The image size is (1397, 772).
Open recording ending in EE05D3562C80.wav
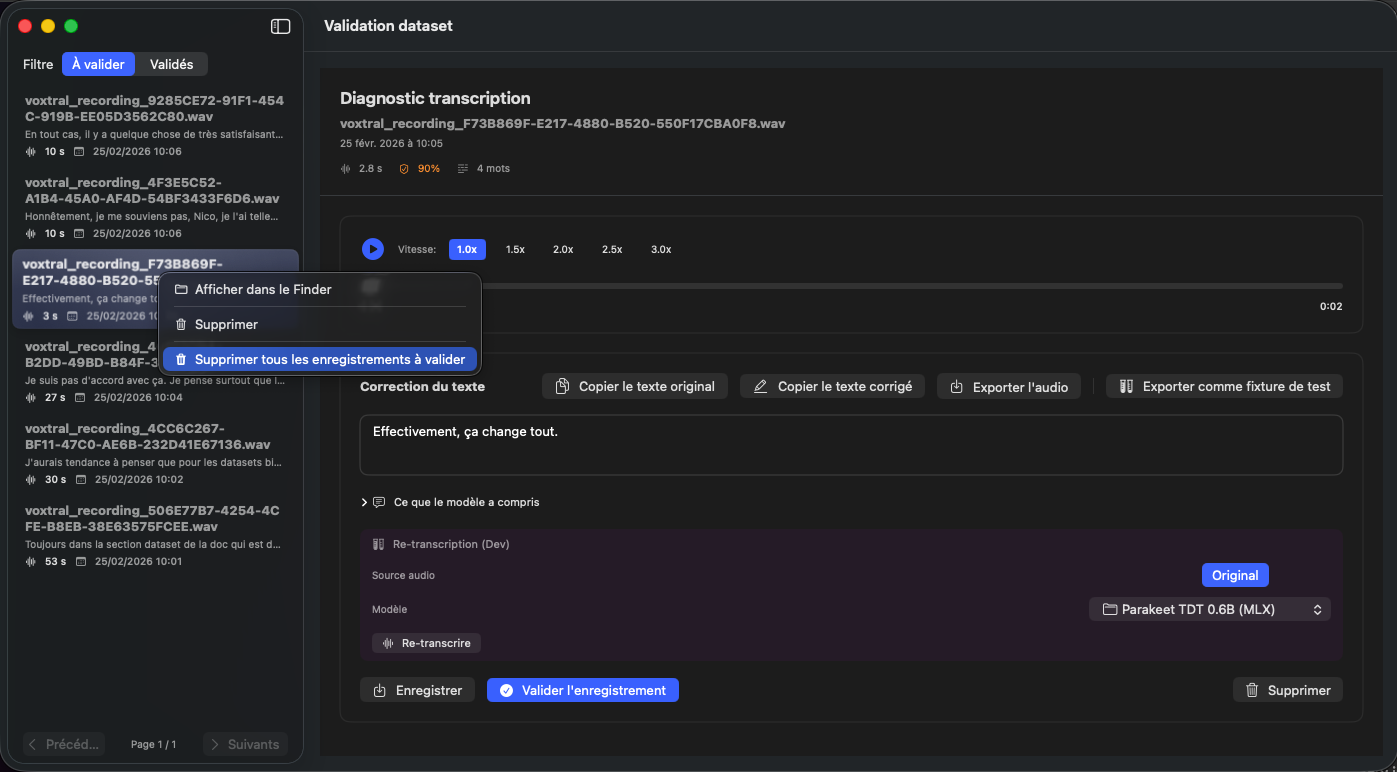[155, 126]
